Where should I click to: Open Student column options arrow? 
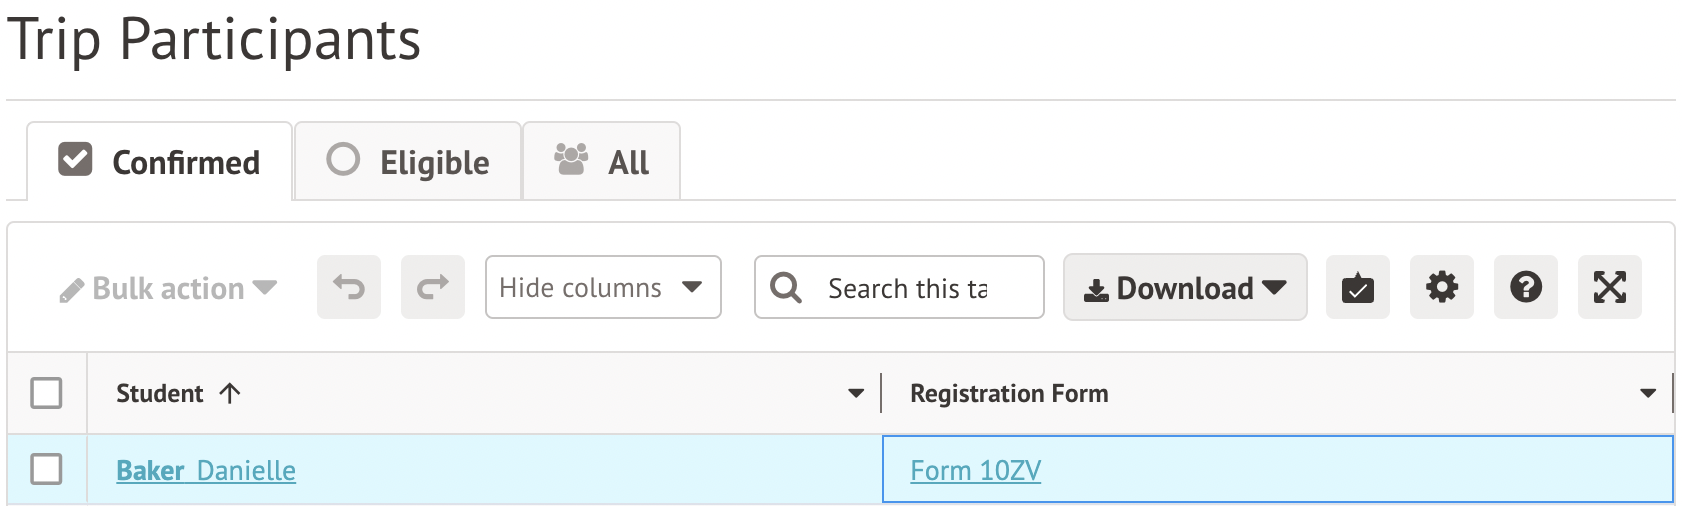coord(856,394)
